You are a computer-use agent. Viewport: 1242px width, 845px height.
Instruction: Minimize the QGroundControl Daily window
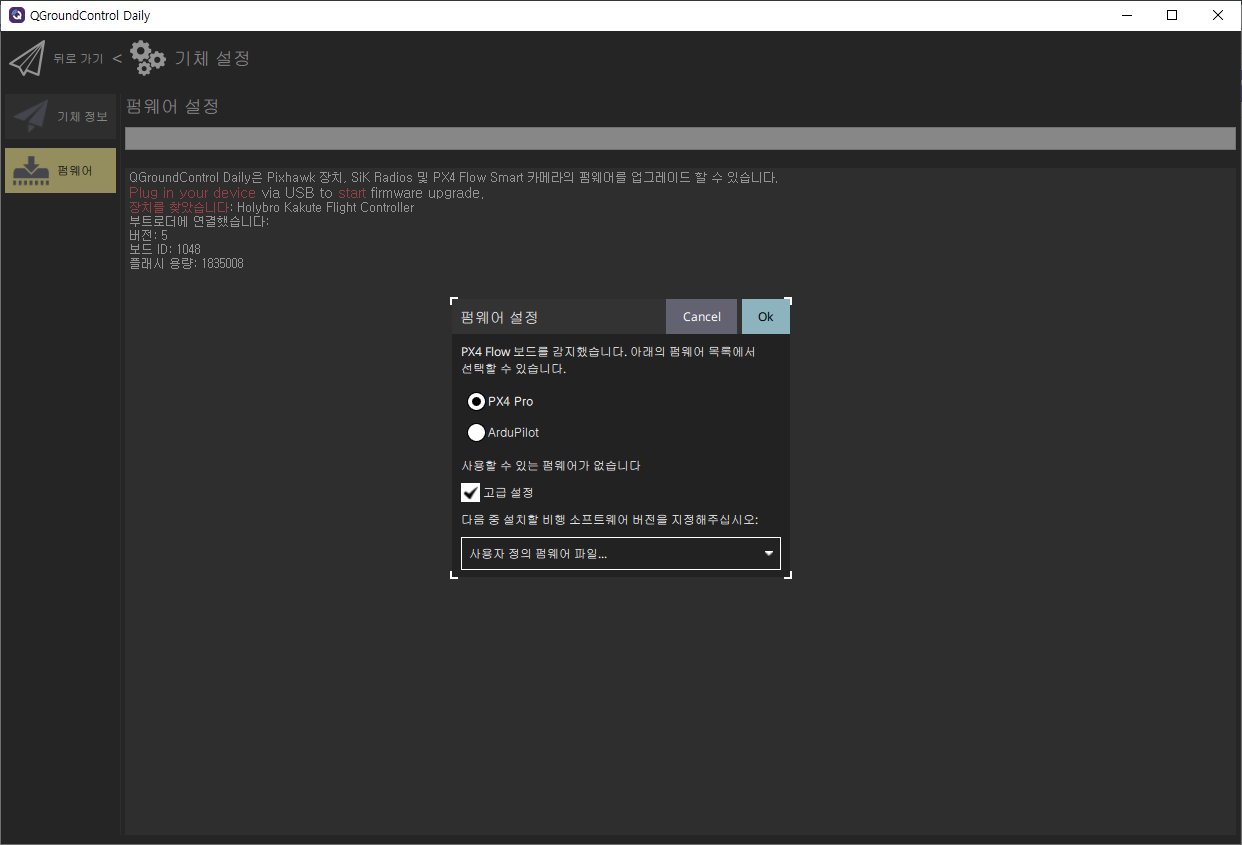point(1126,15)
